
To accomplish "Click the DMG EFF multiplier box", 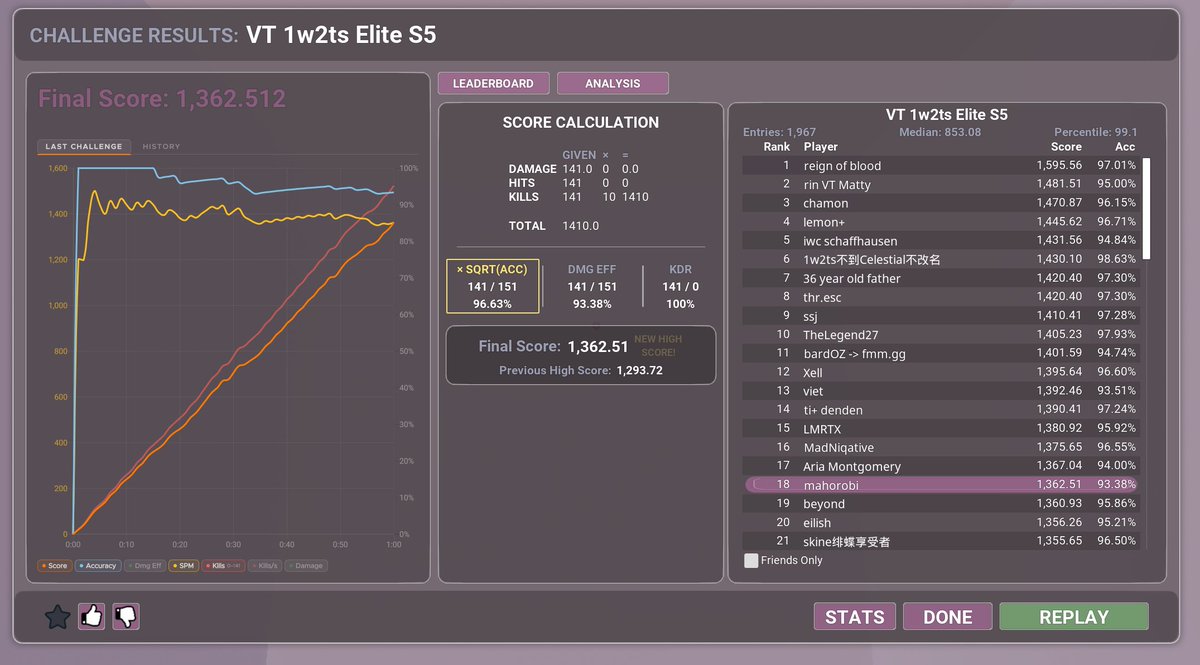I will click(x=592, y=287).
